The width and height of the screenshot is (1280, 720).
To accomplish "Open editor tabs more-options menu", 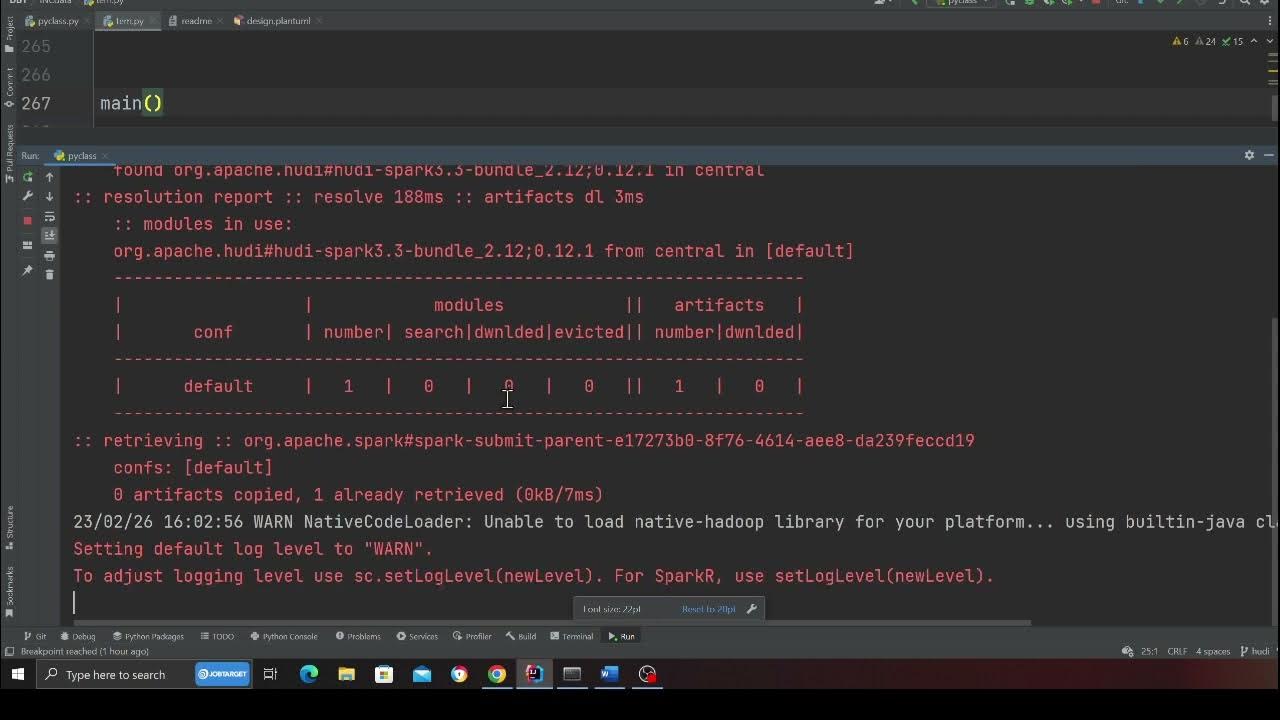I will (x=1268, y=21).
